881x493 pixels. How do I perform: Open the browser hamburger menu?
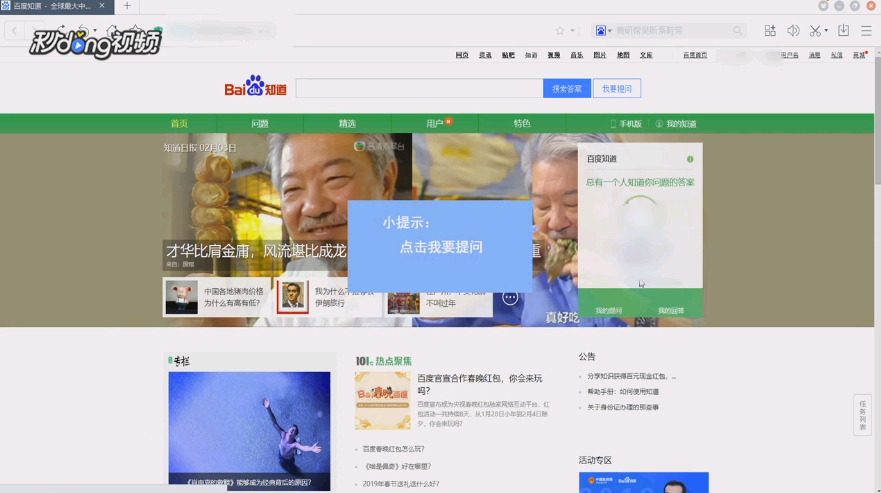point(866,30)
